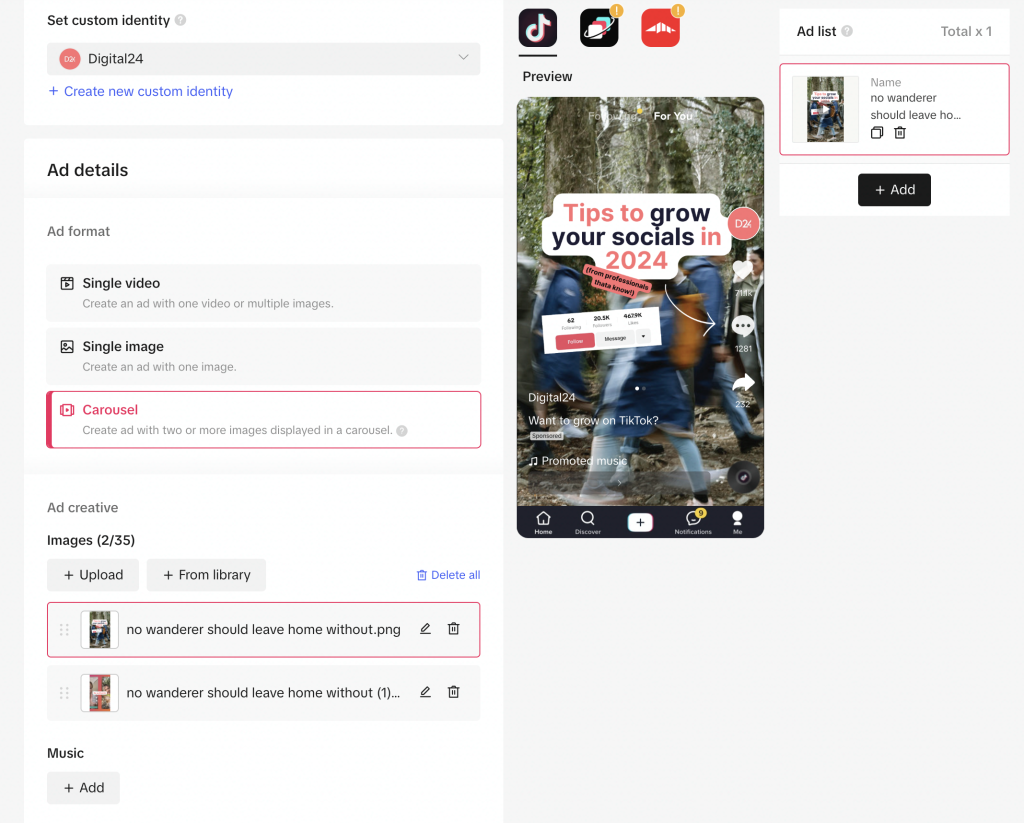
Task: Delete the ad via Ad list trash icon
Action: click(899, 132)
